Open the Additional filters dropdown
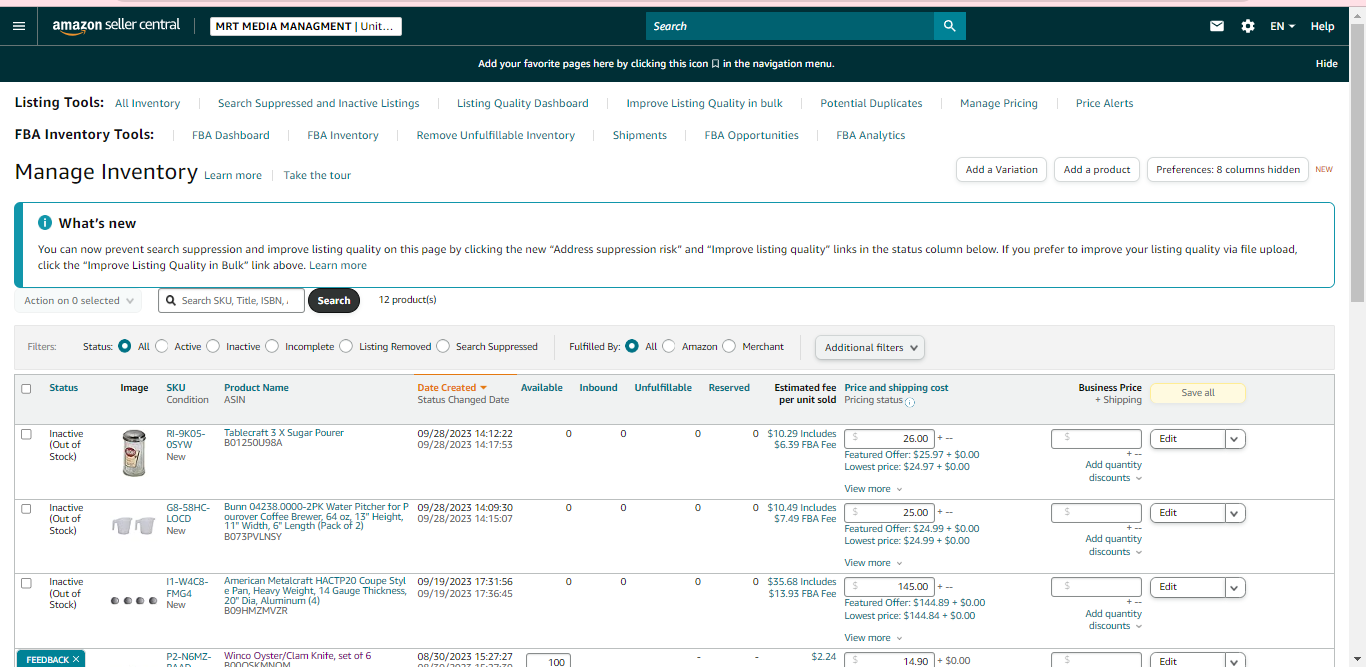This screenshot has width=1366, height=667. [870, 347]
